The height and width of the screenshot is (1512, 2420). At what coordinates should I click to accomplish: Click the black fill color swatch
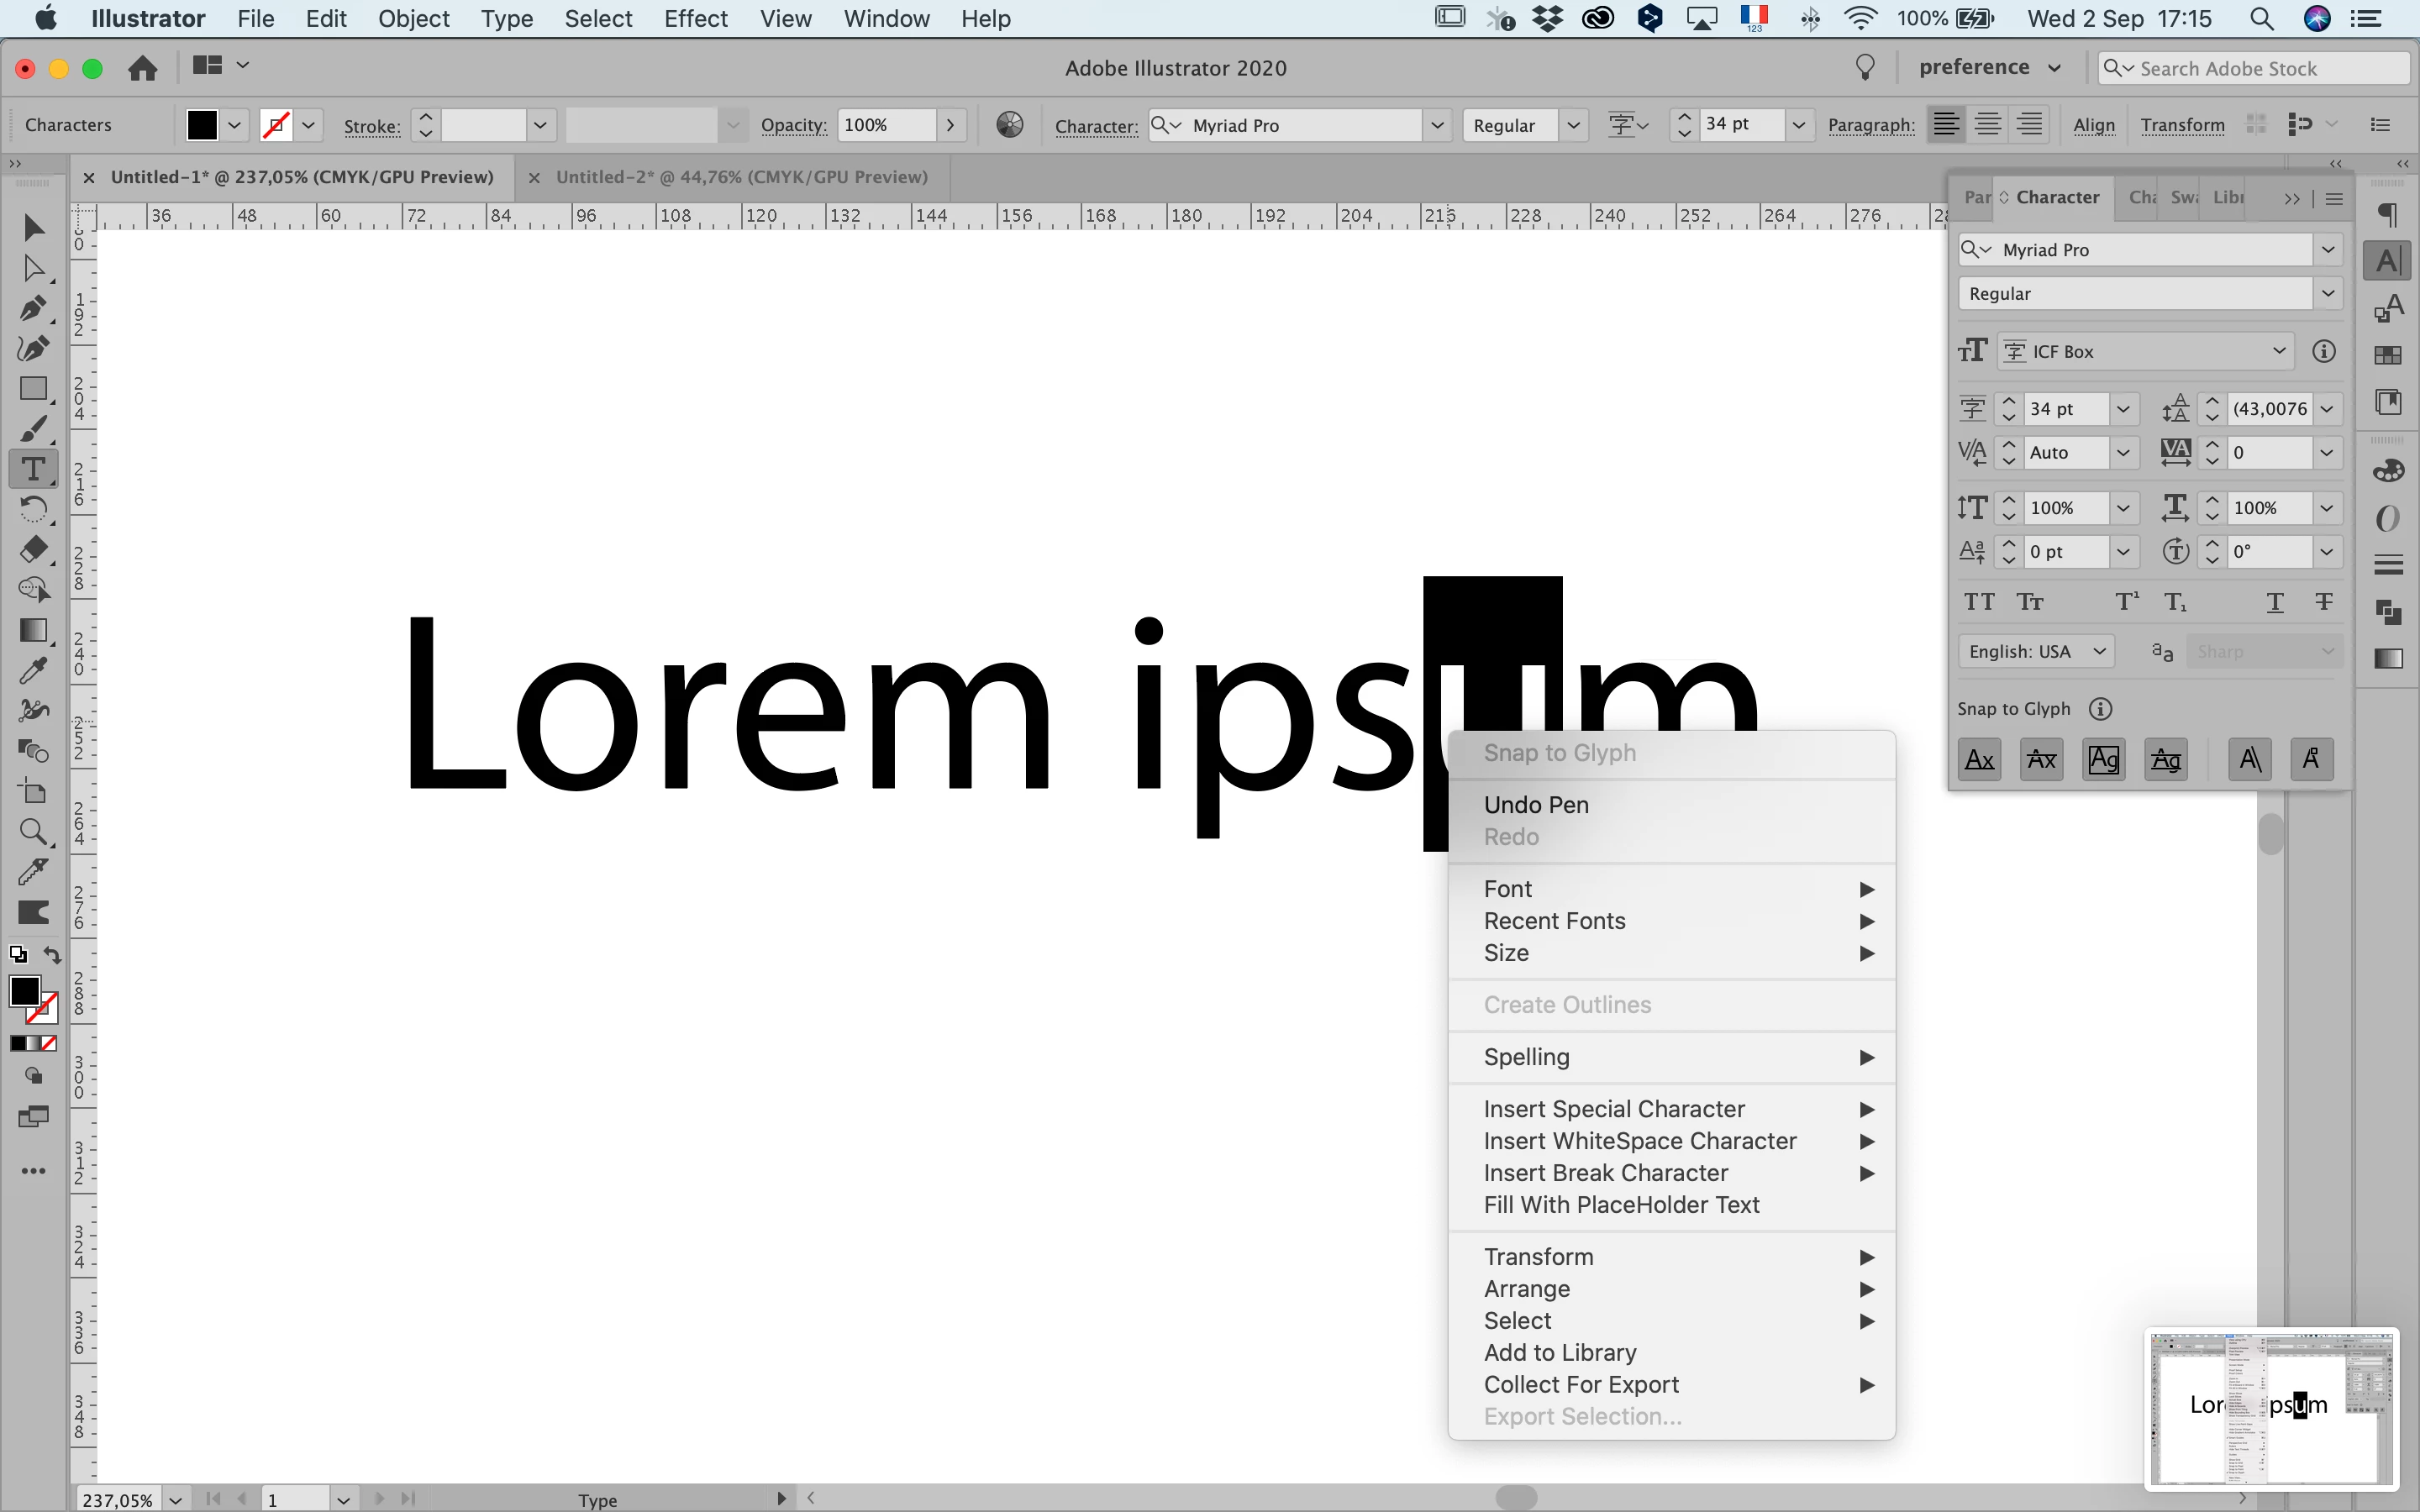202,125
